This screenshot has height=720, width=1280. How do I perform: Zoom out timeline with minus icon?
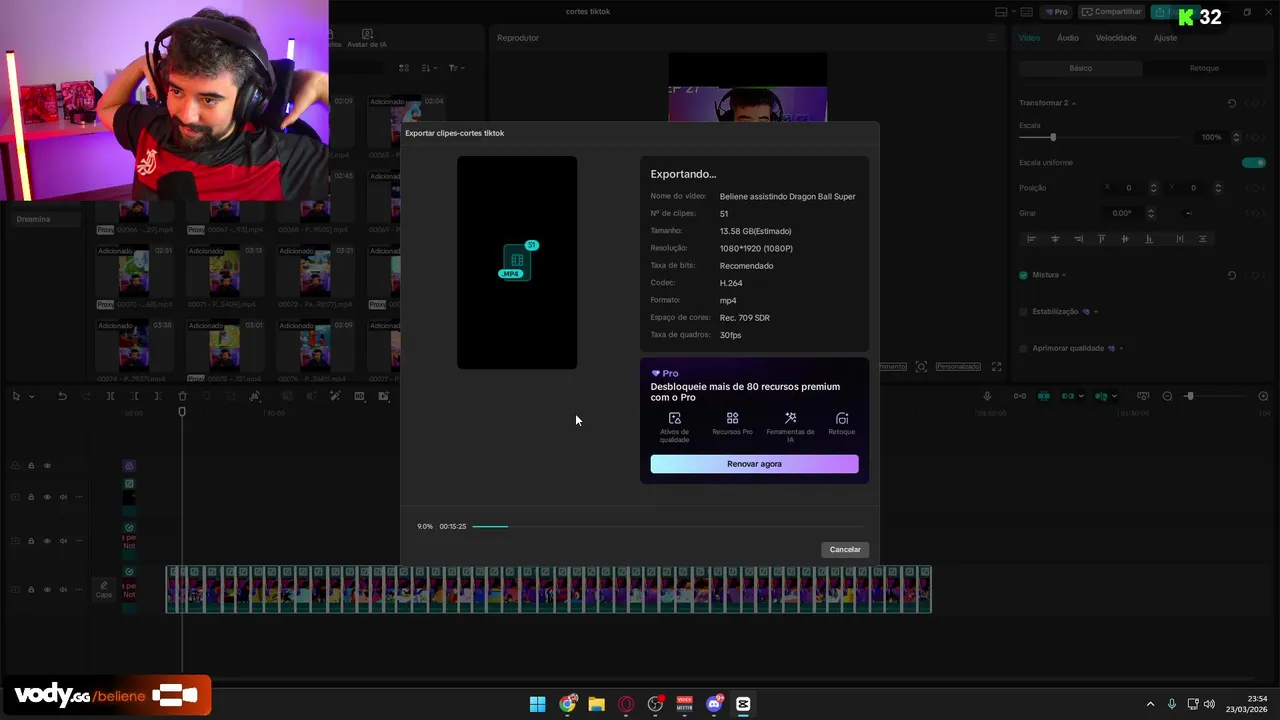[x=1167, y=397]
